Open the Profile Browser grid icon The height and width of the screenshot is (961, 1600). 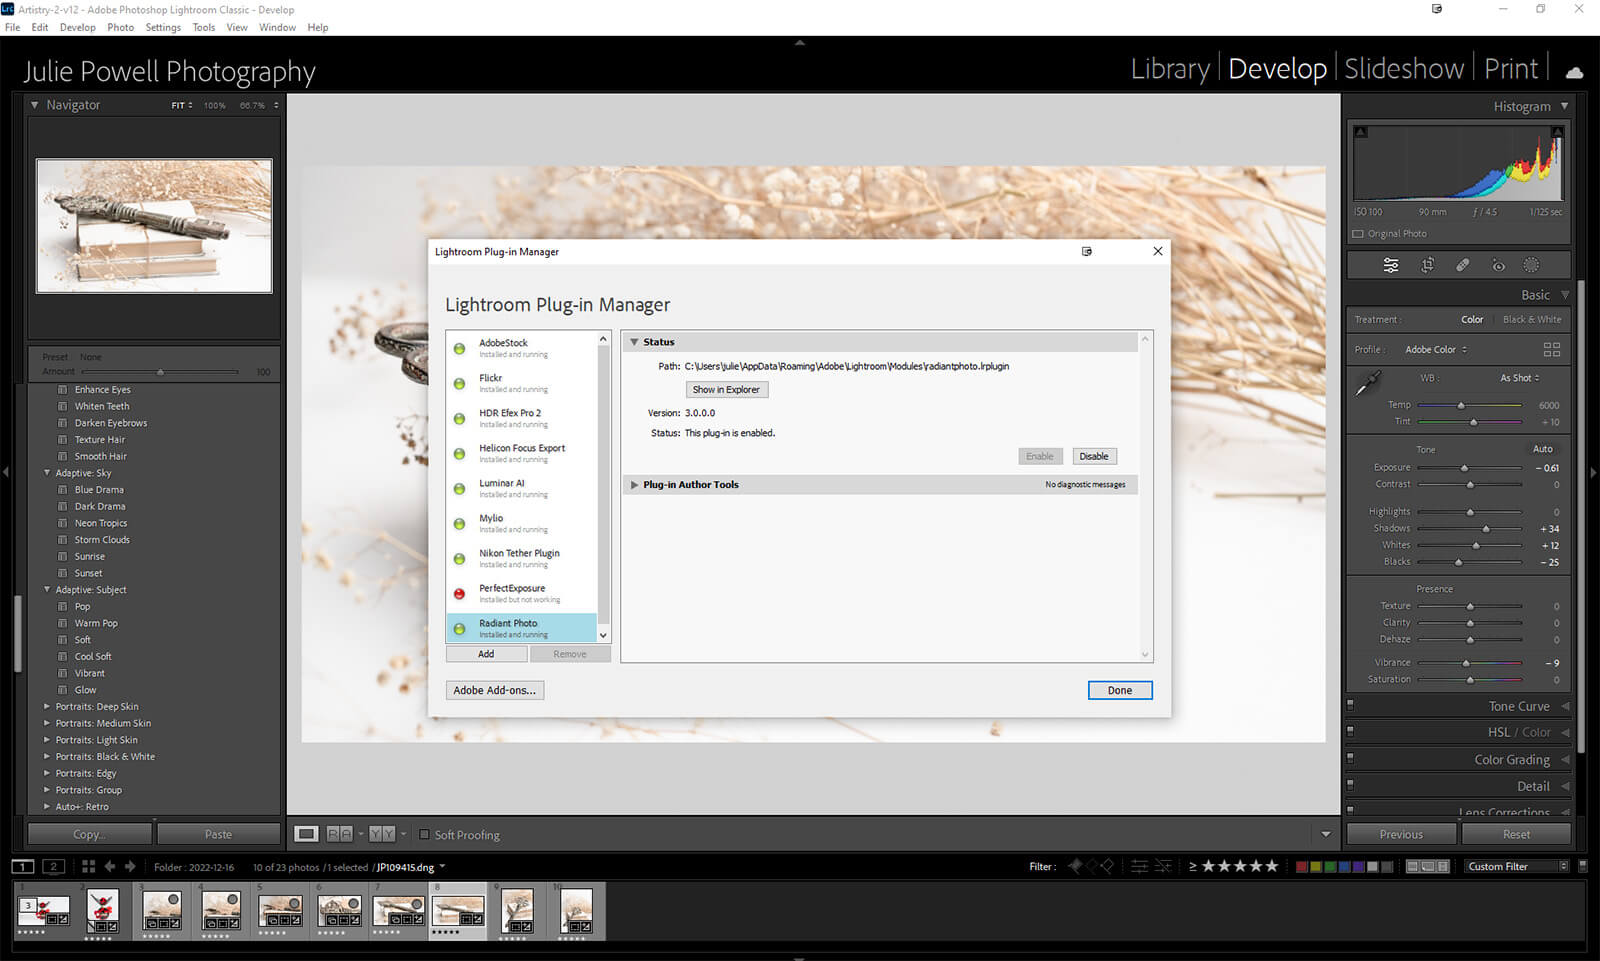[x=1552, y=349]
